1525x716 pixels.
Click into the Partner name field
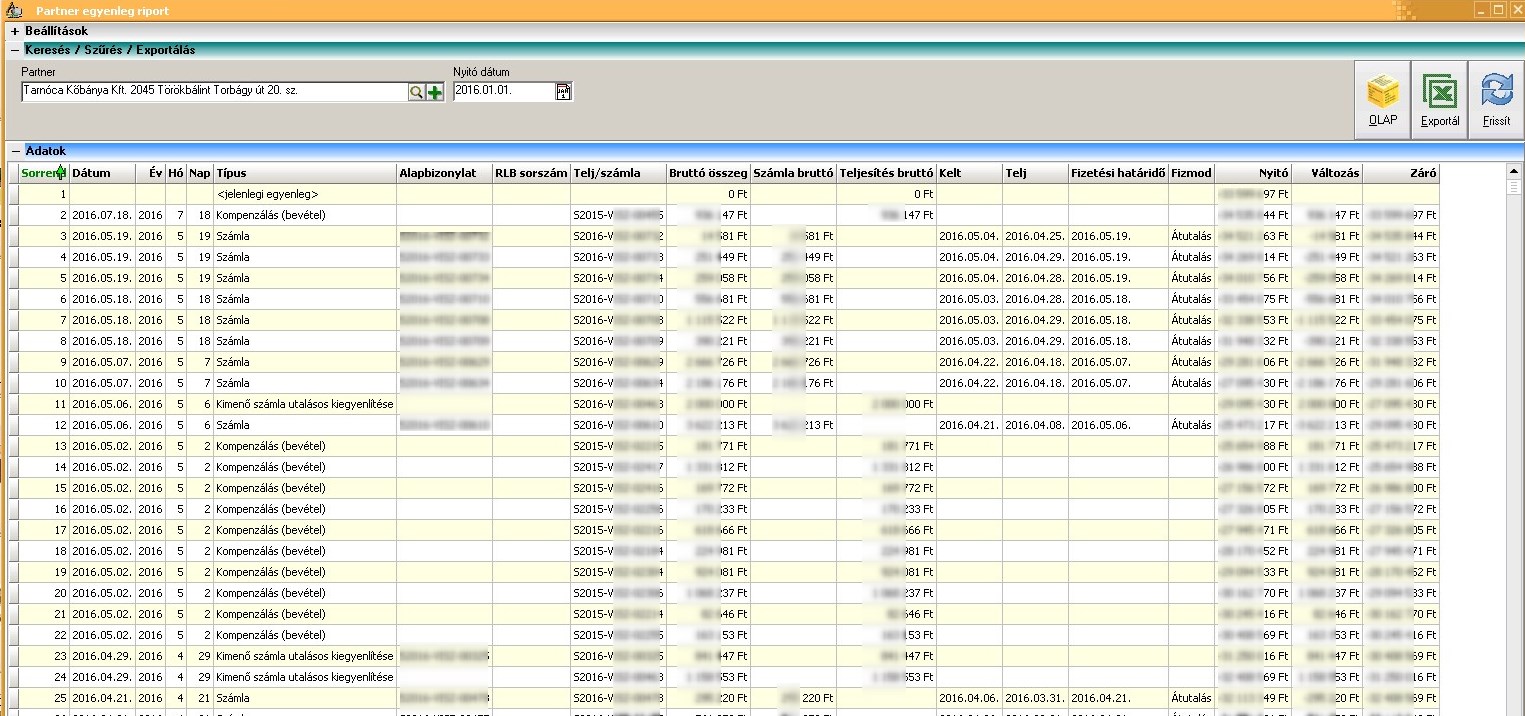tap(212, 91)
